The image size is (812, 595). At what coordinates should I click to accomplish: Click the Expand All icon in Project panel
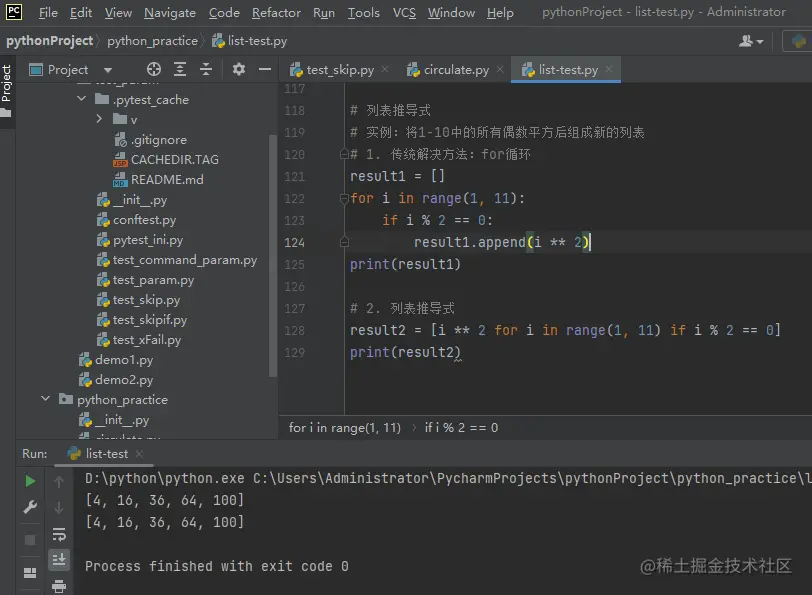click(180, 69)
